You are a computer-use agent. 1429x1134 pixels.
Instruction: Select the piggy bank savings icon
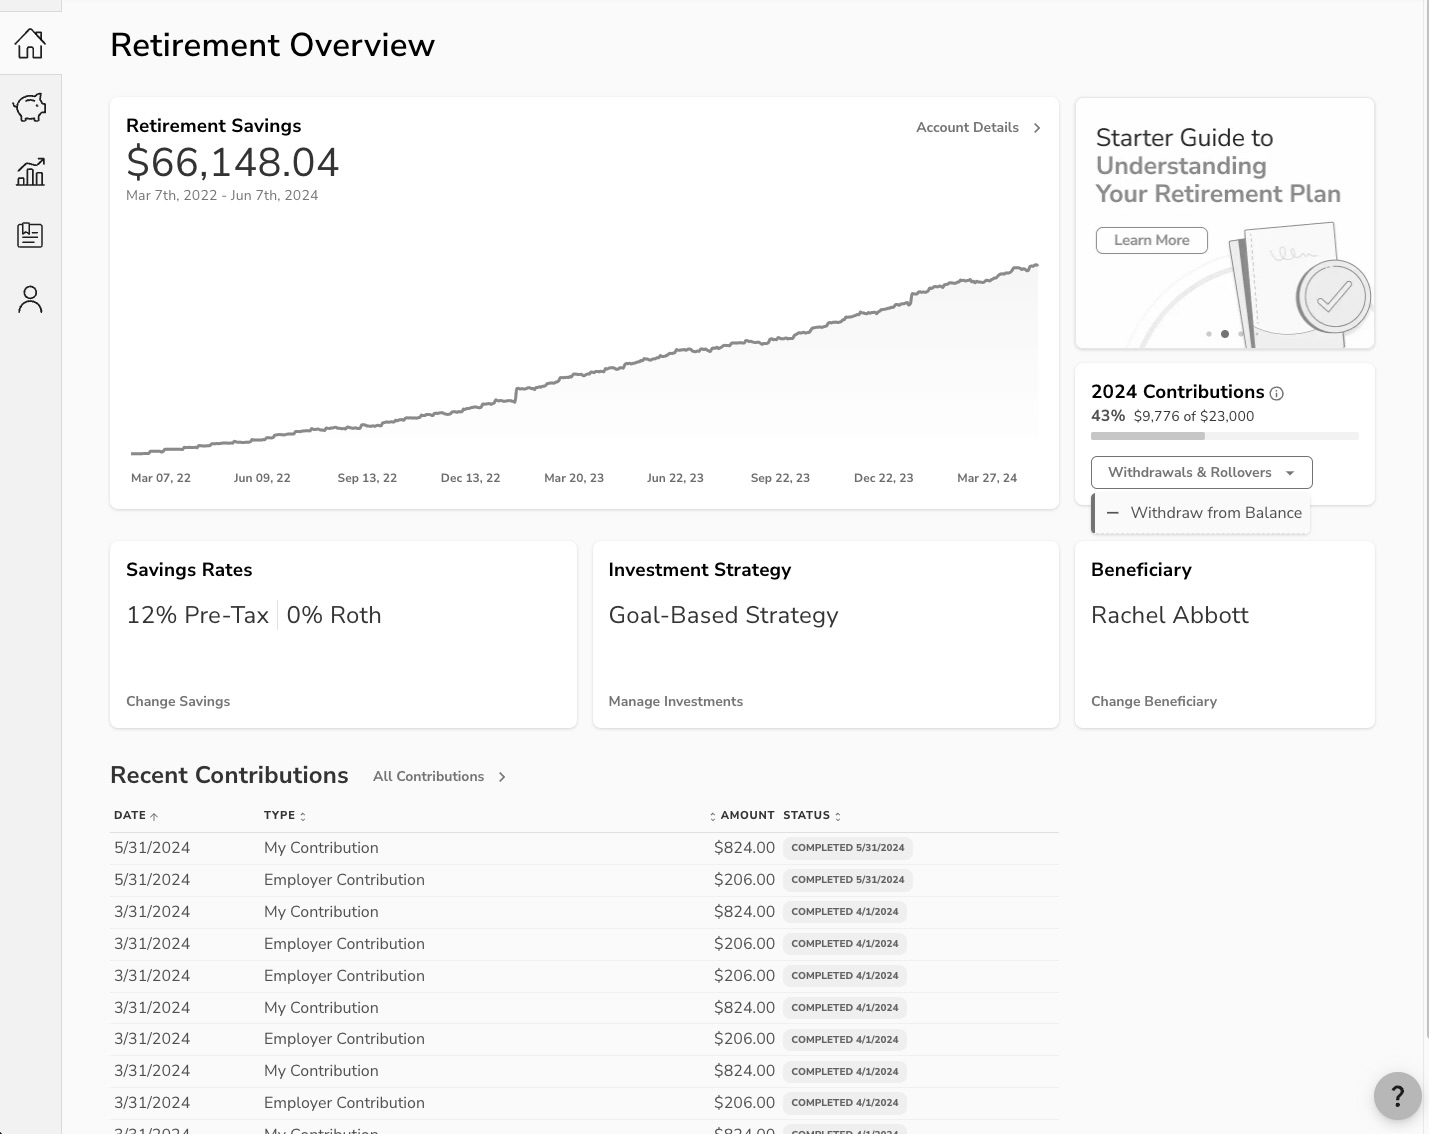tap(30, 107)
